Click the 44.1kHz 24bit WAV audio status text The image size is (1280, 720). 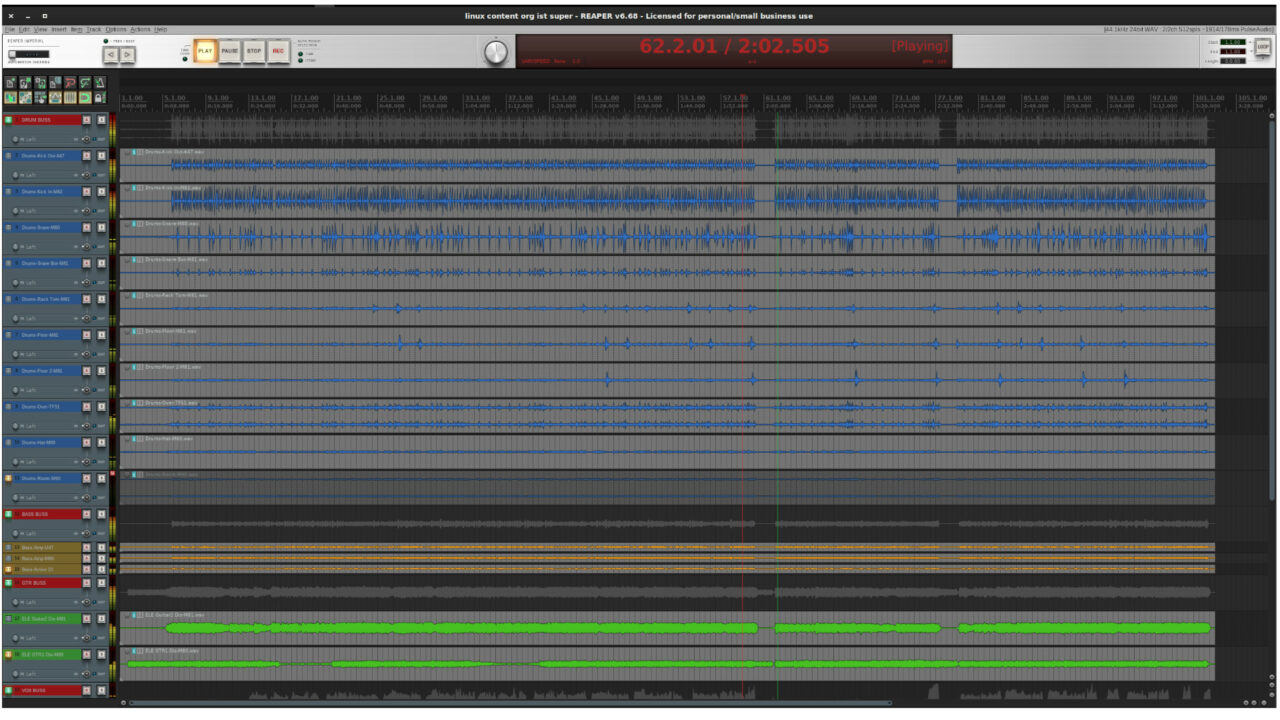coord(1189,29)
